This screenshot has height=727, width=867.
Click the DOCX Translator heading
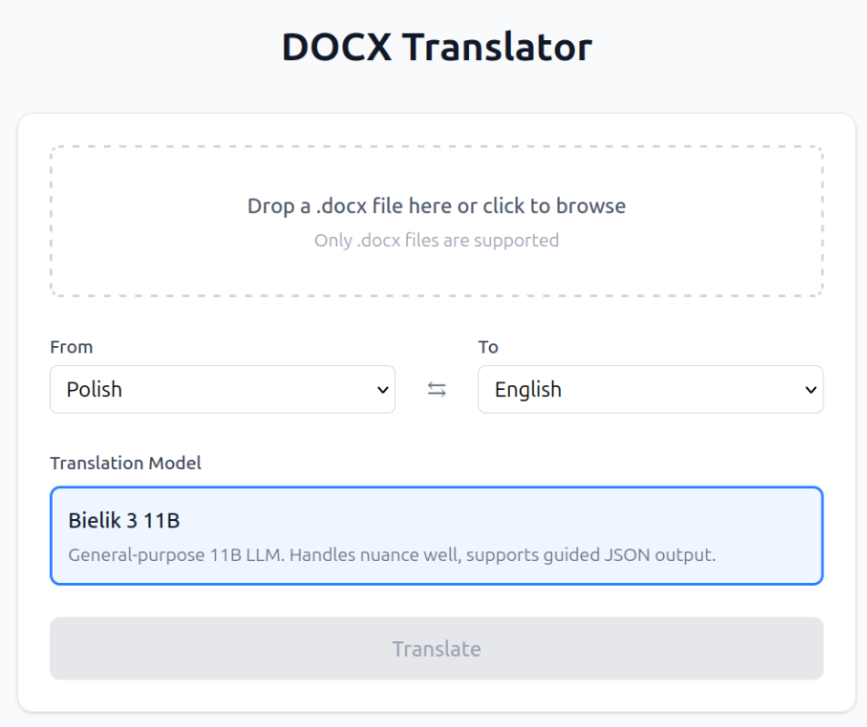click(437, 46)
